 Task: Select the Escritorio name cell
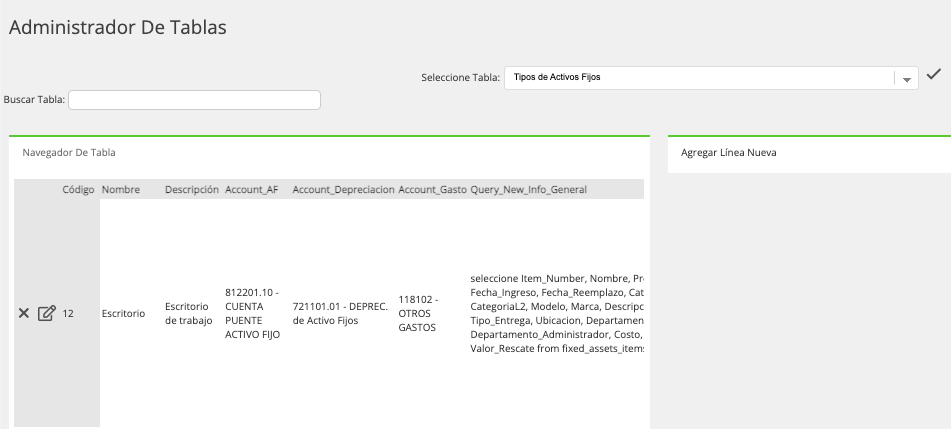point(123,314)
